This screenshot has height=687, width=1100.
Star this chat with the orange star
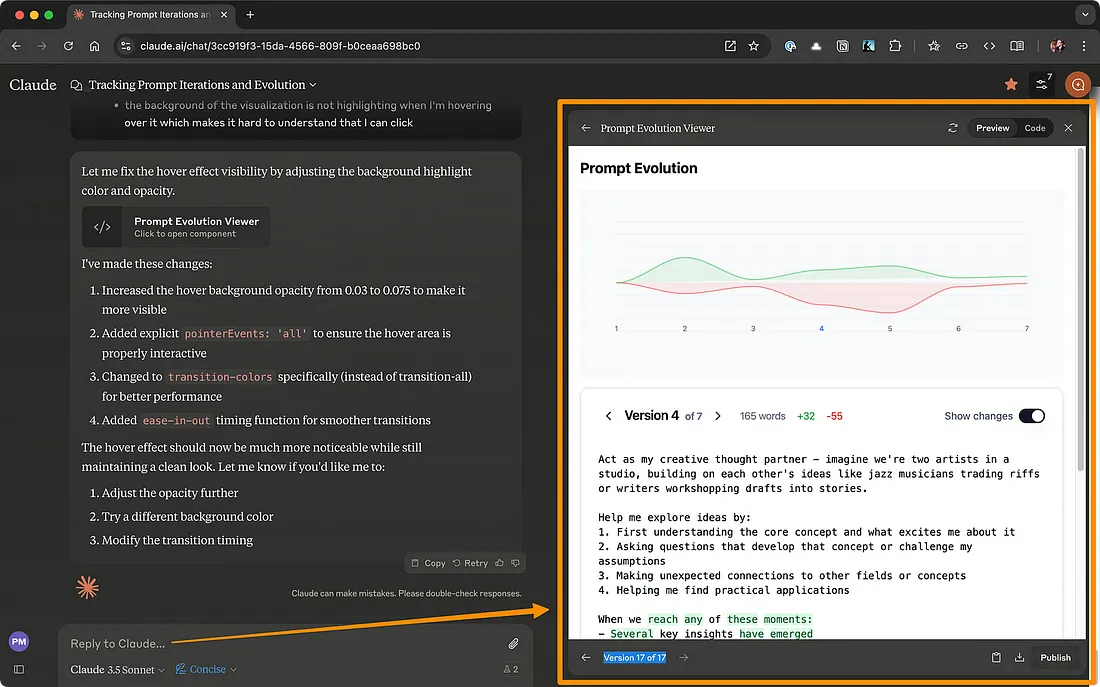[x=1011, y=85]
